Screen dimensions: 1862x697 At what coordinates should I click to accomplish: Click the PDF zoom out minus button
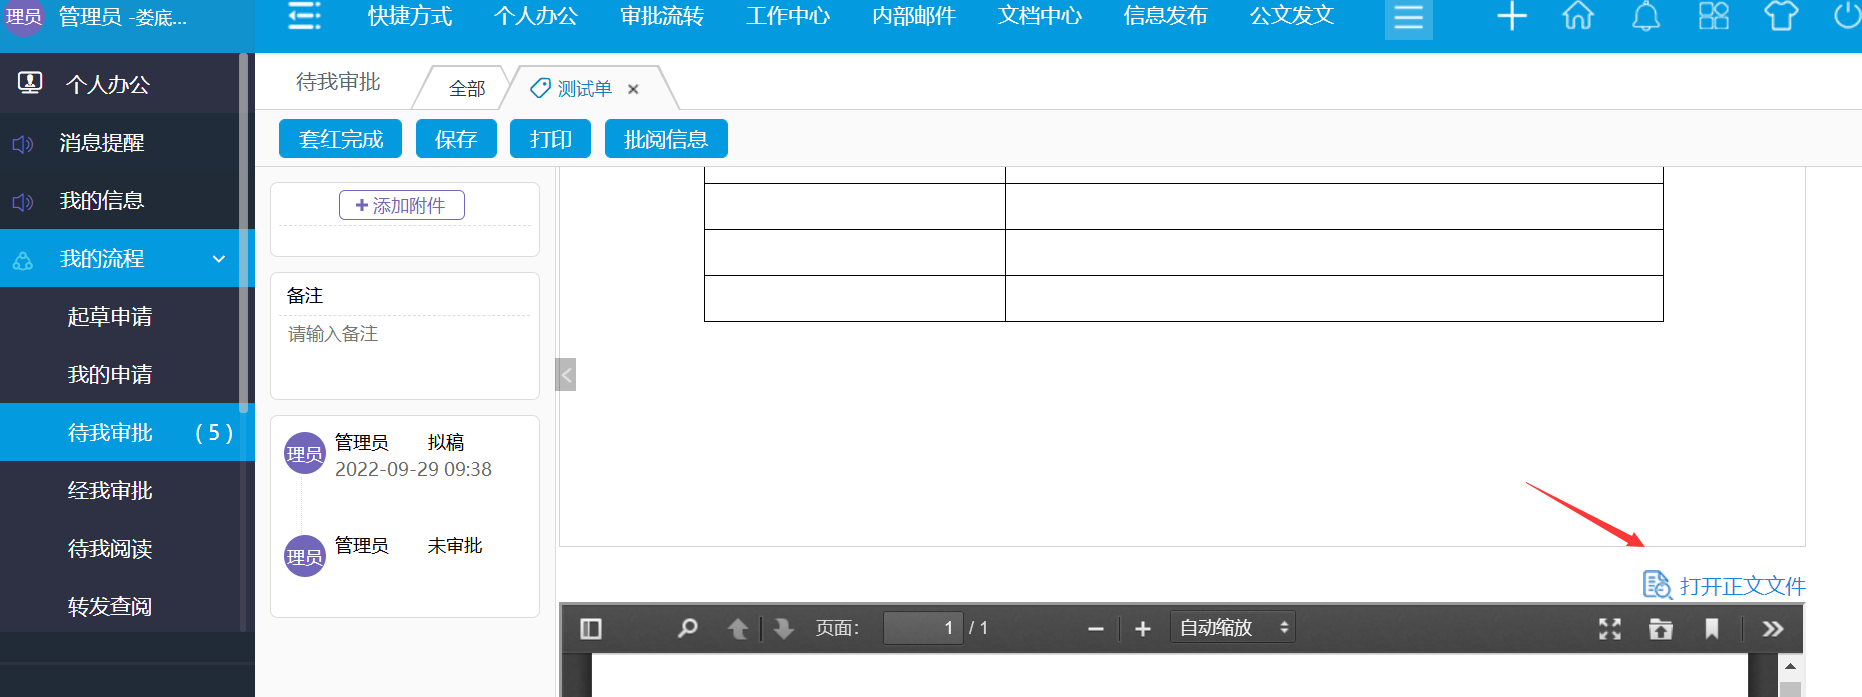[x=1095, y=628]
